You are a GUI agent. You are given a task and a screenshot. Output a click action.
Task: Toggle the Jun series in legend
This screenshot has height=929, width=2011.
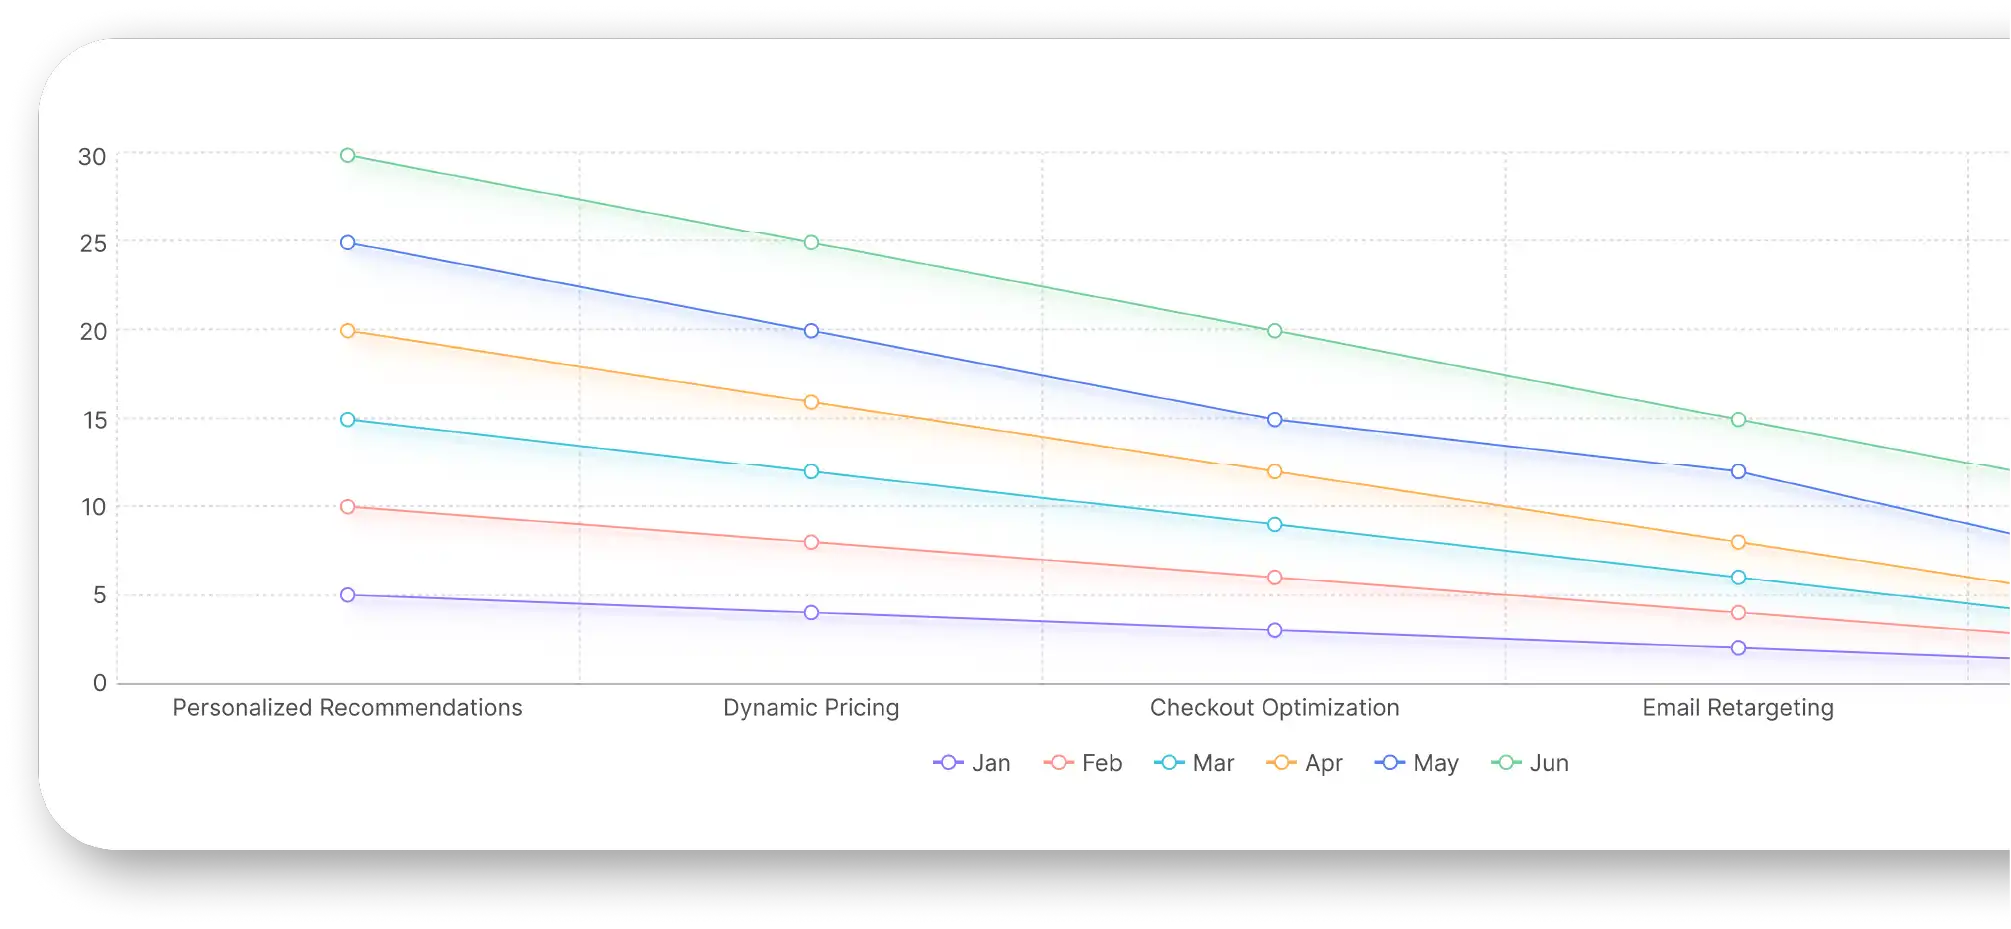1530,763
